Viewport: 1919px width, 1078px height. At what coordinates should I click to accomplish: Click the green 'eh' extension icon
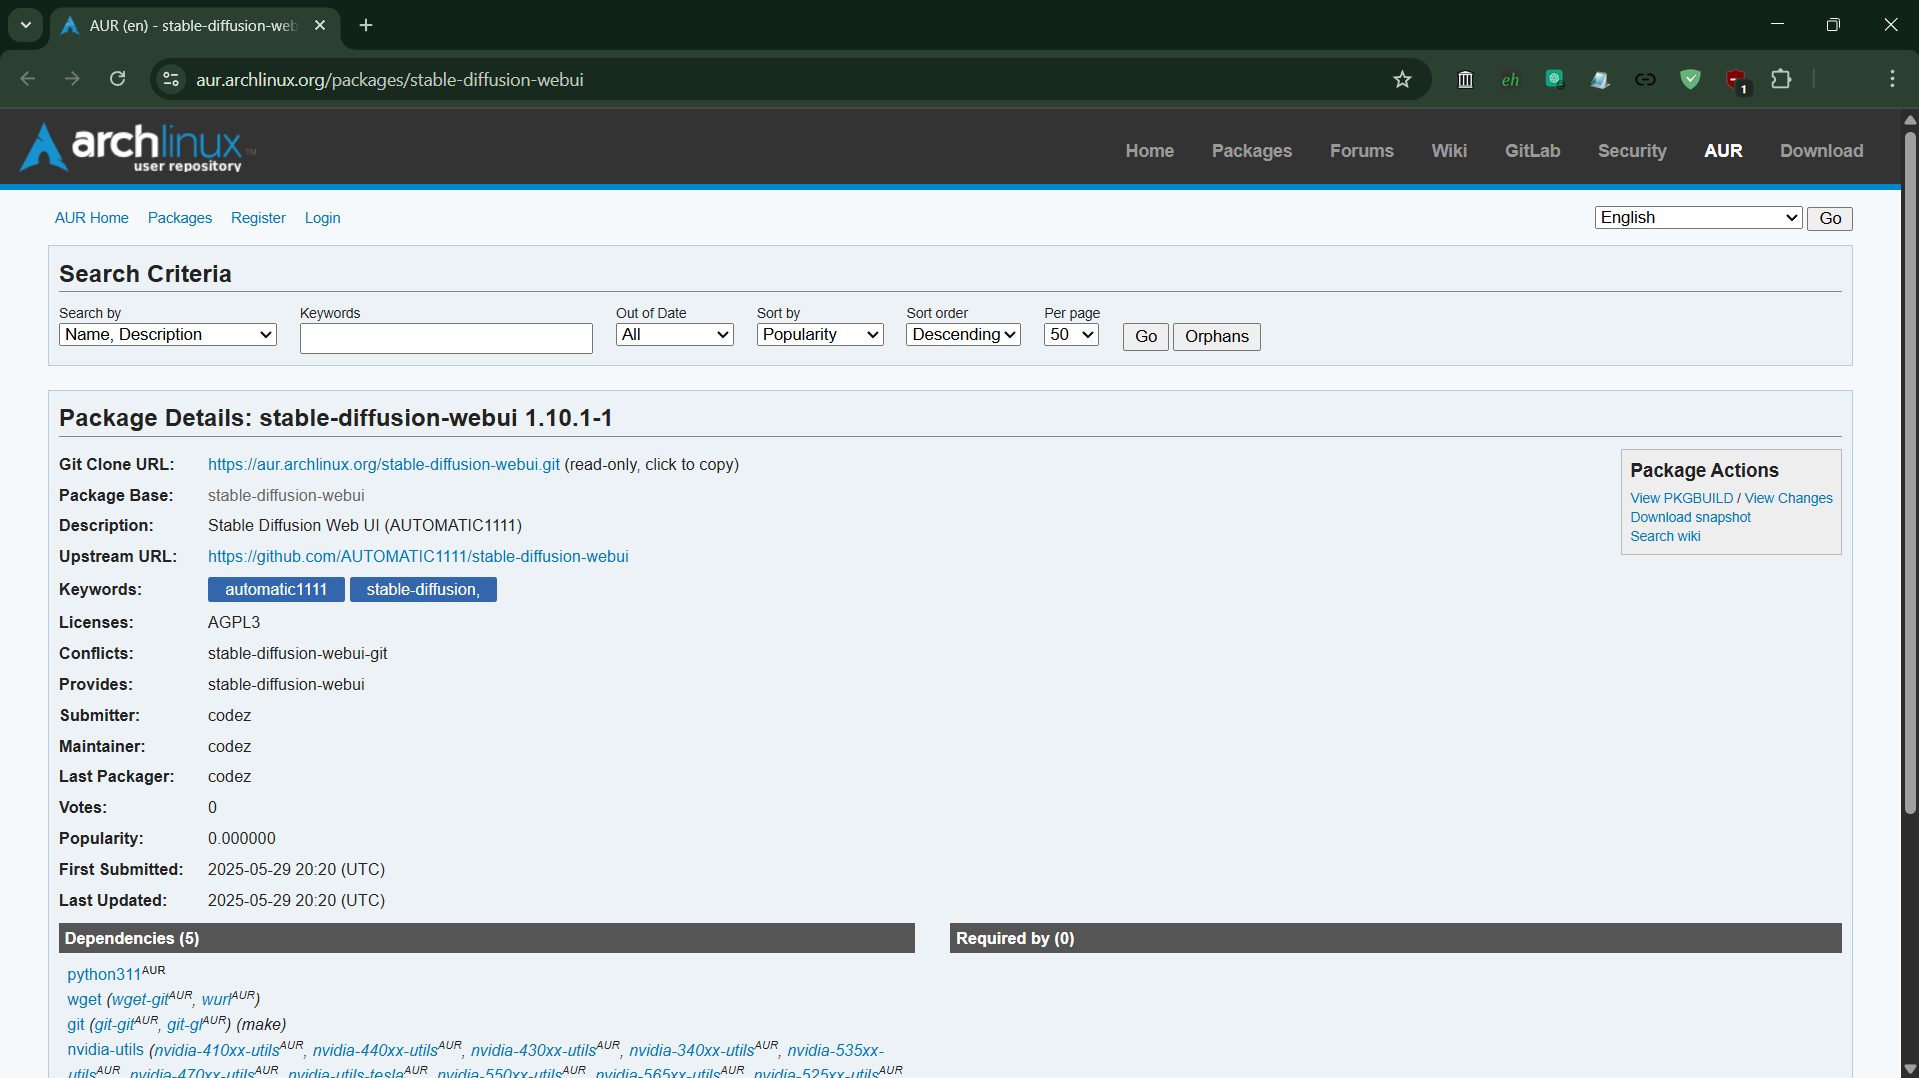click(1510, 79)
